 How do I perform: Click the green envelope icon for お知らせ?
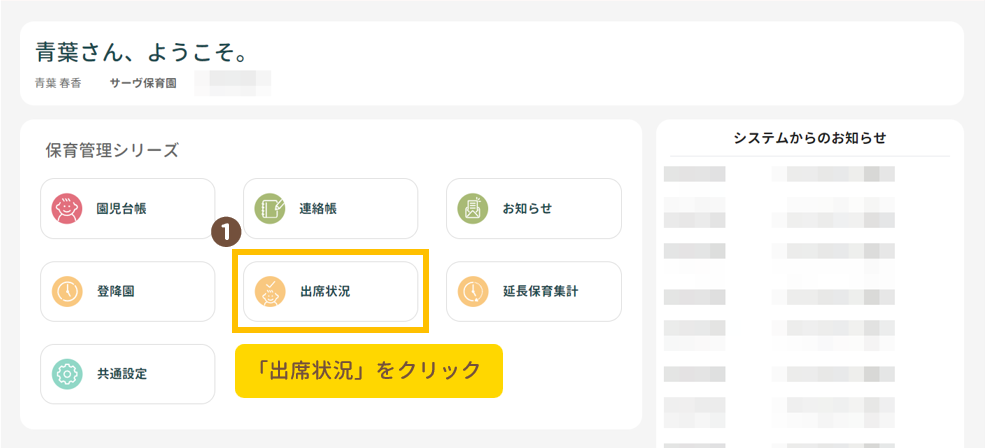tap(473, 209)
